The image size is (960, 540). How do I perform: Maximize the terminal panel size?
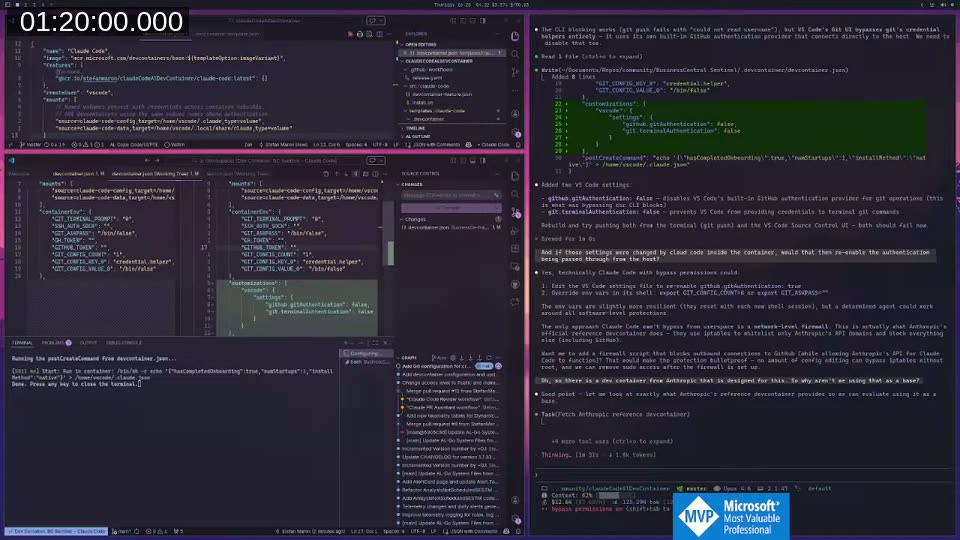[x=375, y=343]
